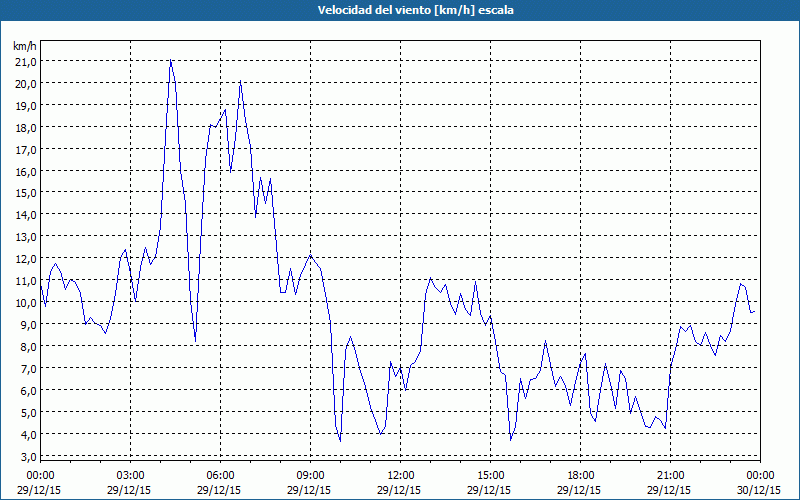Click the 20,0 km/h peak after 06:00
The width and height of the screenshot is (800, 500).
point(240,81)
